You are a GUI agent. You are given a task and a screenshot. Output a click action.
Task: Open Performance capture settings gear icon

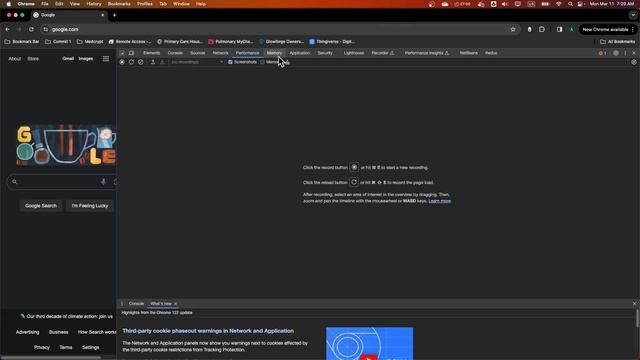tap(634, 62)
